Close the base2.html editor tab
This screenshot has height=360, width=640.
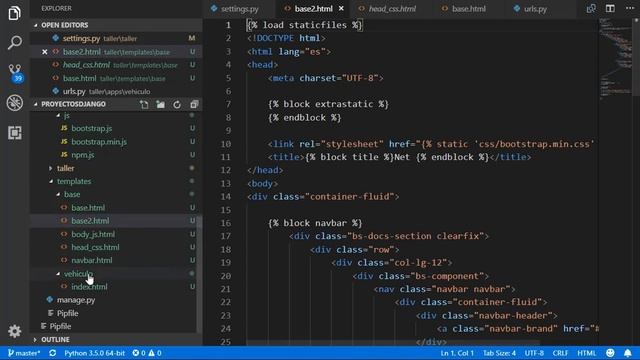341,8
